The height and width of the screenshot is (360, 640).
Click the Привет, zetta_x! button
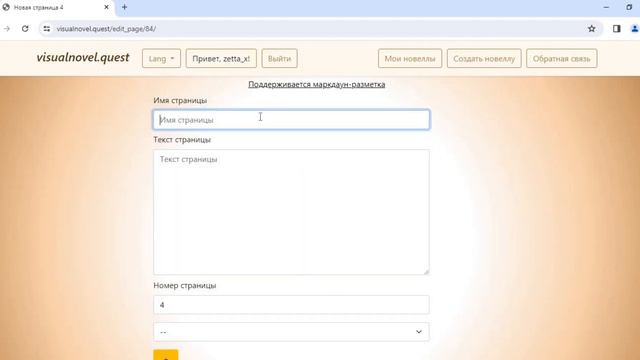click(x=221, y=58)
